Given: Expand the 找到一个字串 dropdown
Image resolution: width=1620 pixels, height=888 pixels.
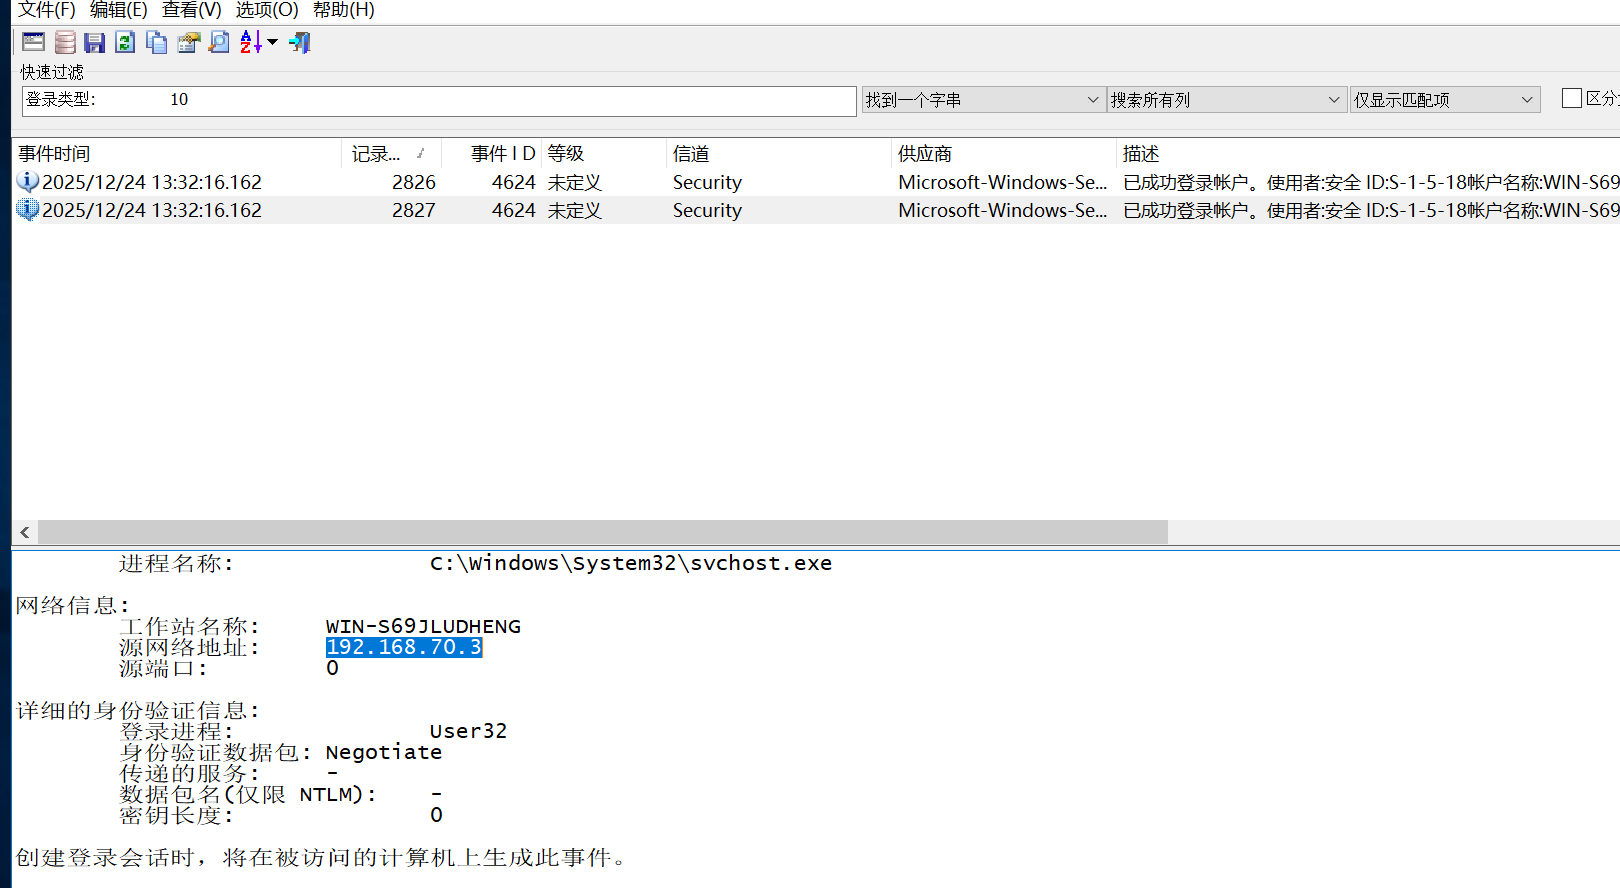Looking at the screenshot, I should [x=983, y=100].
